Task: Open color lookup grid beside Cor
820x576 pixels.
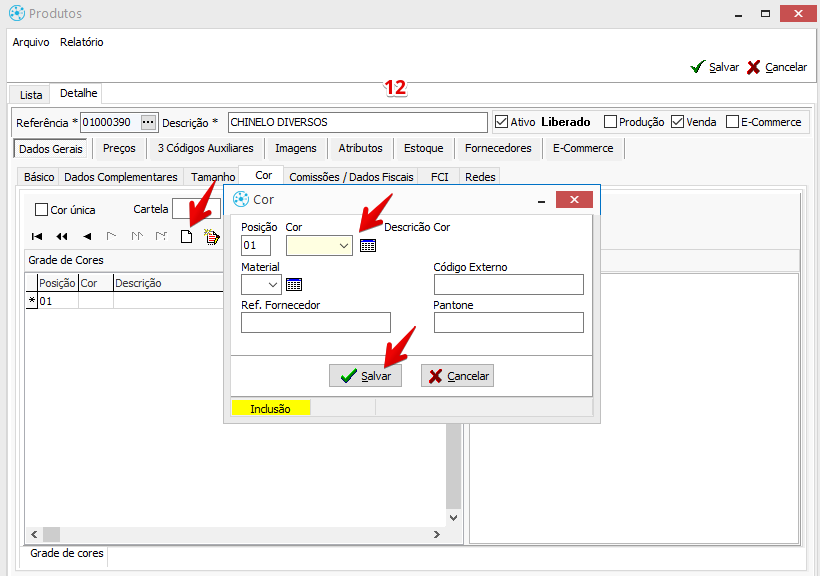Action: 368,245
